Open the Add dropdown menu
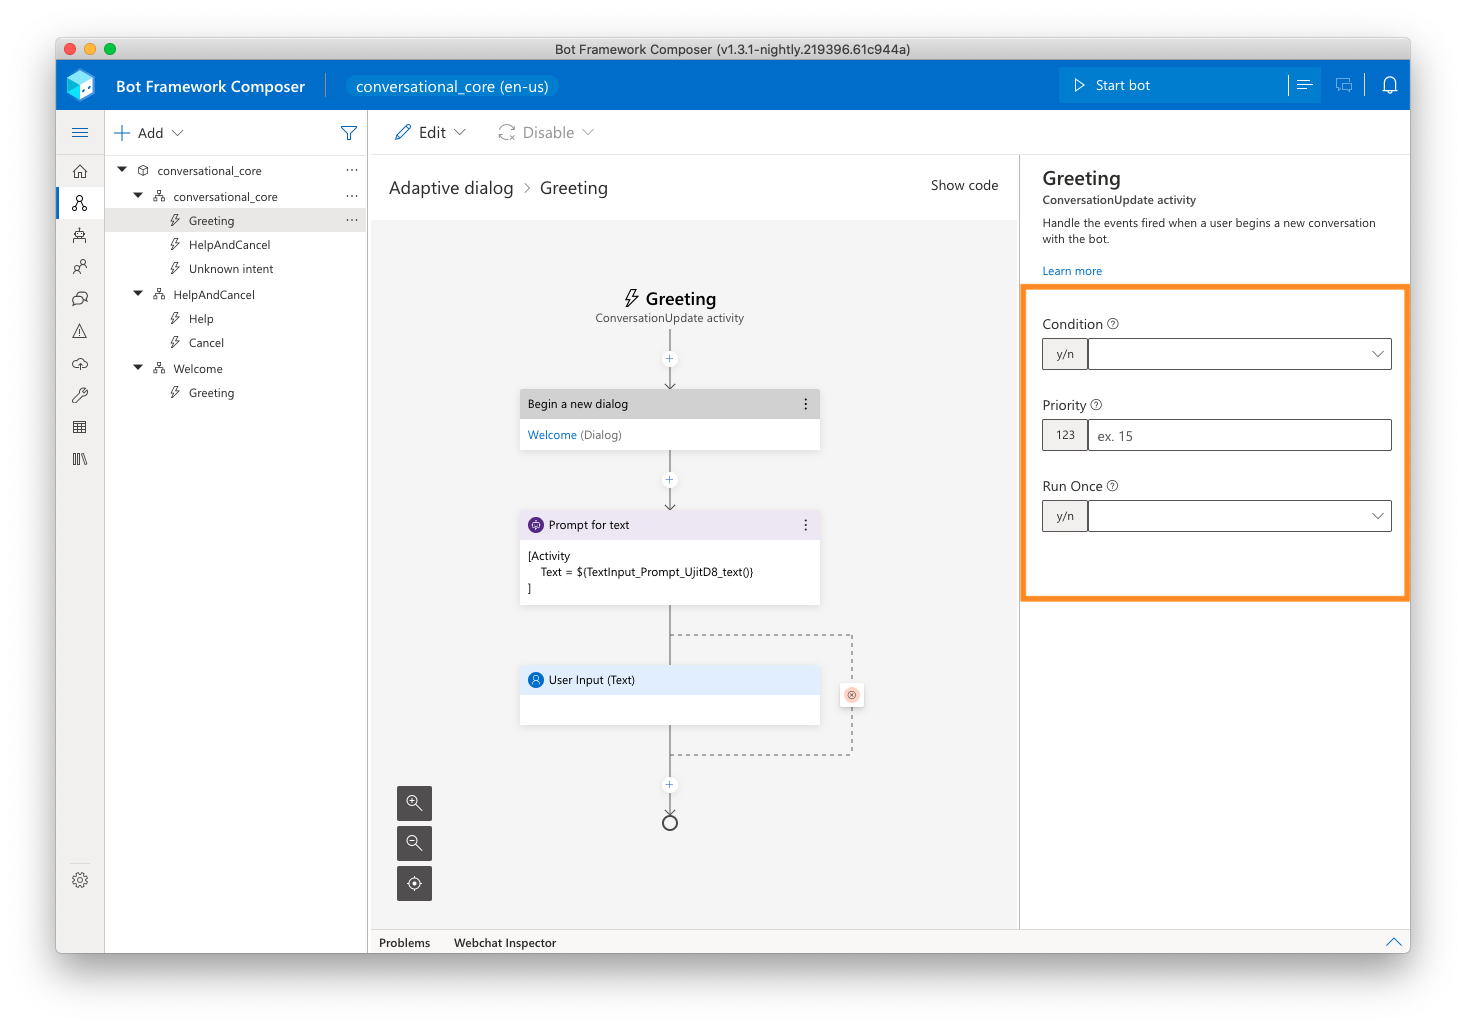Screen dimensions: 1466x1027 click(x=149, y=133)
